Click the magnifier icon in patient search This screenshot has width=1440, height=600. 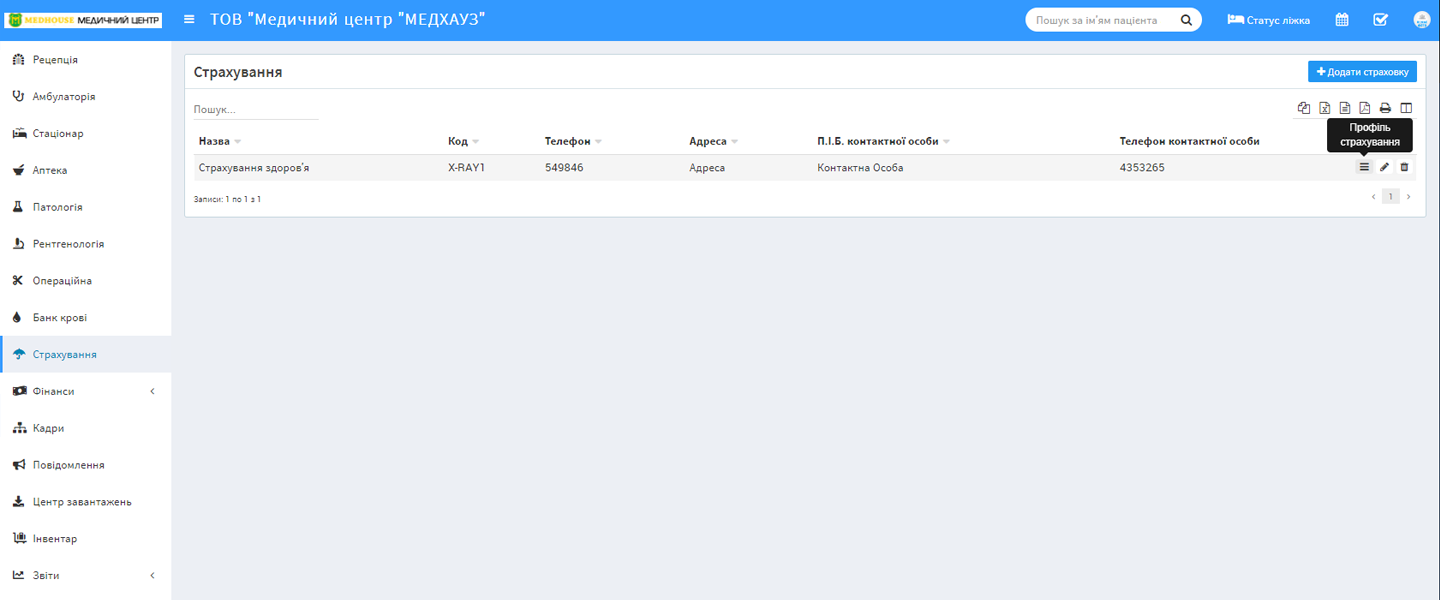pyautogui.click(x=1186, y=20)
